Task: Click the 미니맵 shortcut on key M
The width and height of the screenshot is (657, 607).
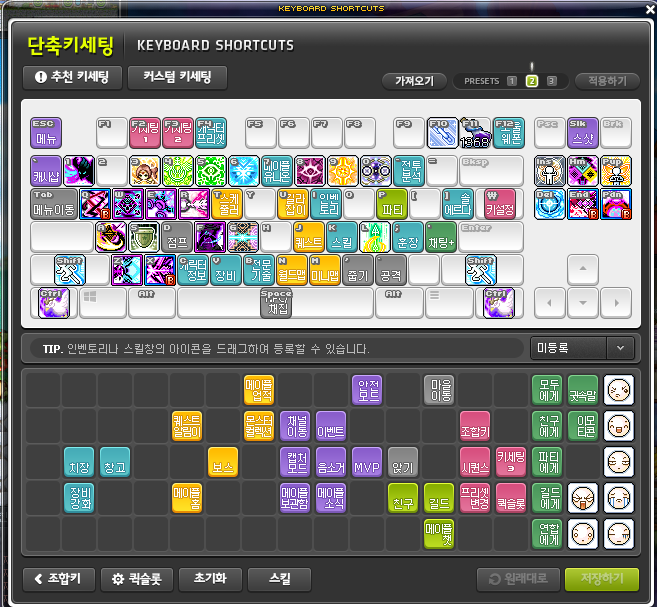Action: pos(325,270)
